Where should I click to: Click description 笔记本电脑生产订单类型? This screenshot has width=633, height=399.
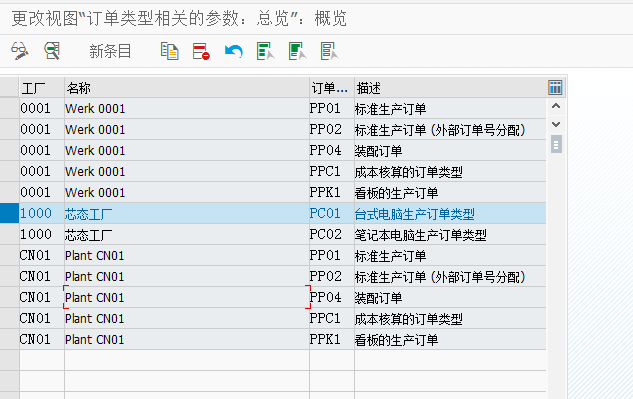coord(421,235)
